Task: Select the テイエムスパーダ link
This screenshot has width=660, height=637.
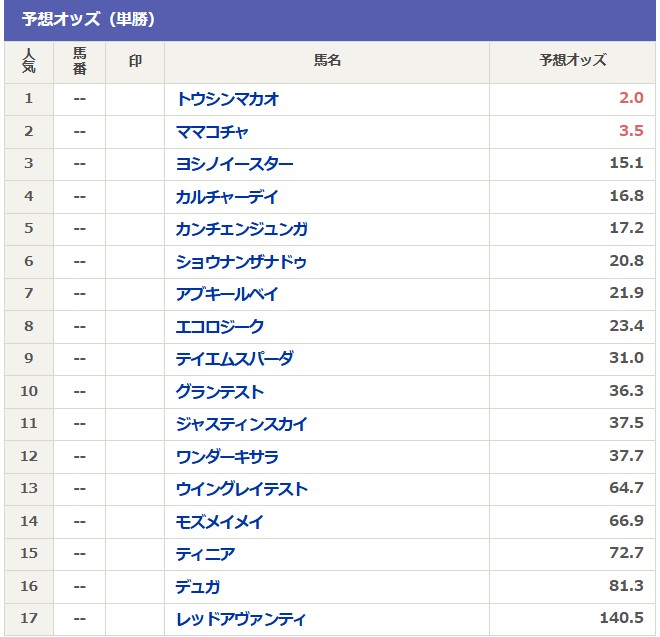Action: pyautogui.click(x=234, y=359)
